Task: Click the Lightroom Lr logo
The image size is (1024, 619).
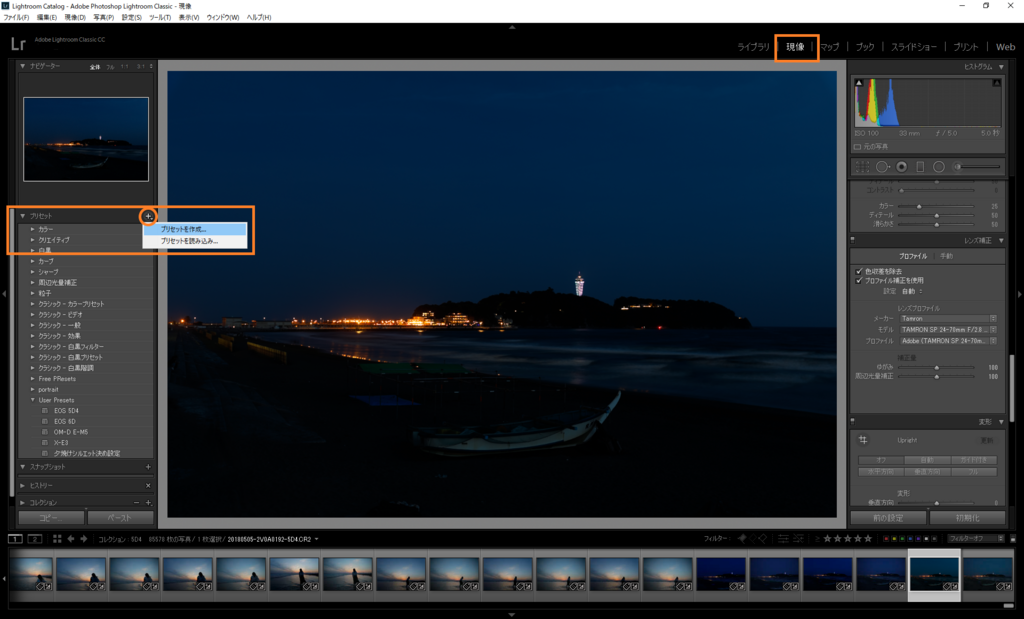Action: pyautogui.click(x=18, y=44)
